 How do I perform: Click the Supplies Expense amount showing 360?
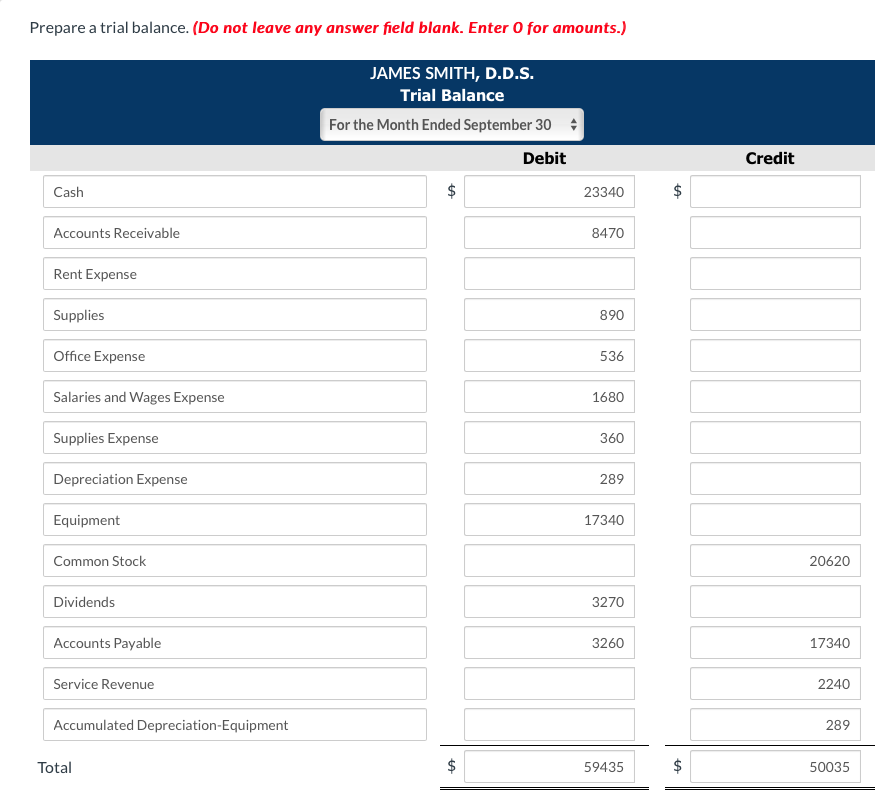tap(549, 437)
